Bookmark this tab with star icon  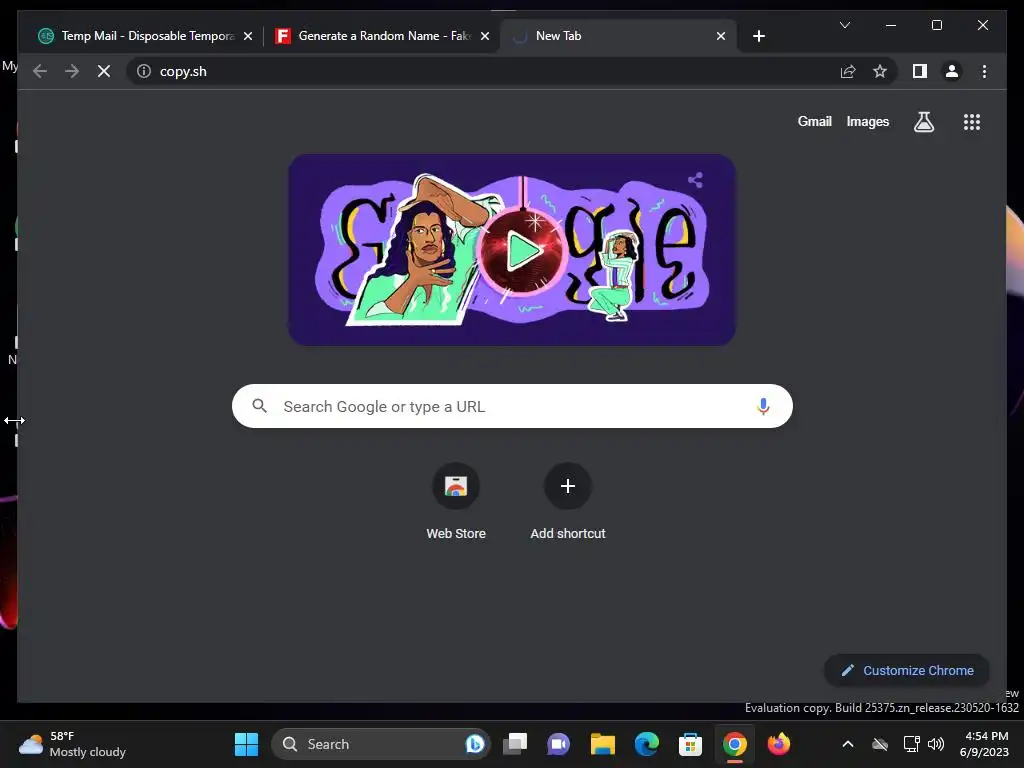pyautogui.click(x=880, y=71)
